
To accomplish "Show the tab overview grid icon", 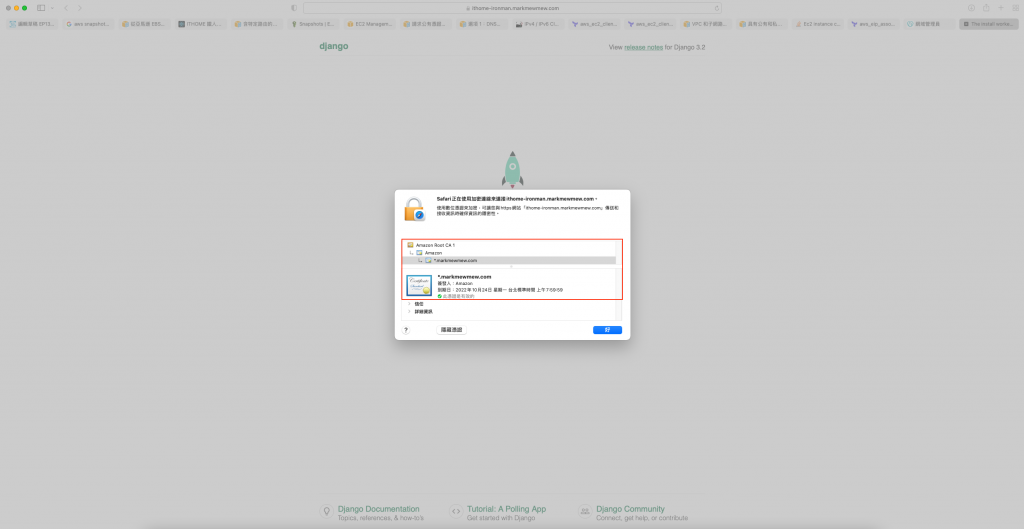I will [x=1015, y=8].
